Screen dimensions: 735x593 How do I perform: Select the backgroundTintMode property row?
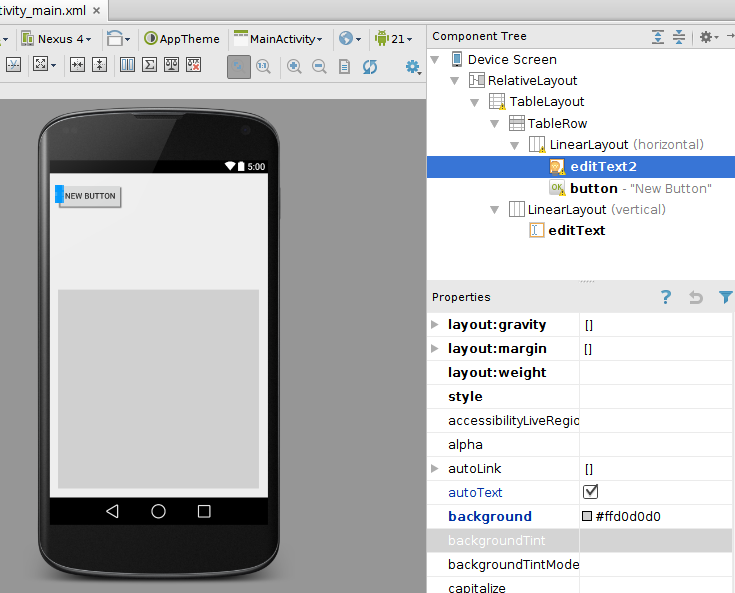click(x=579, y=564)
